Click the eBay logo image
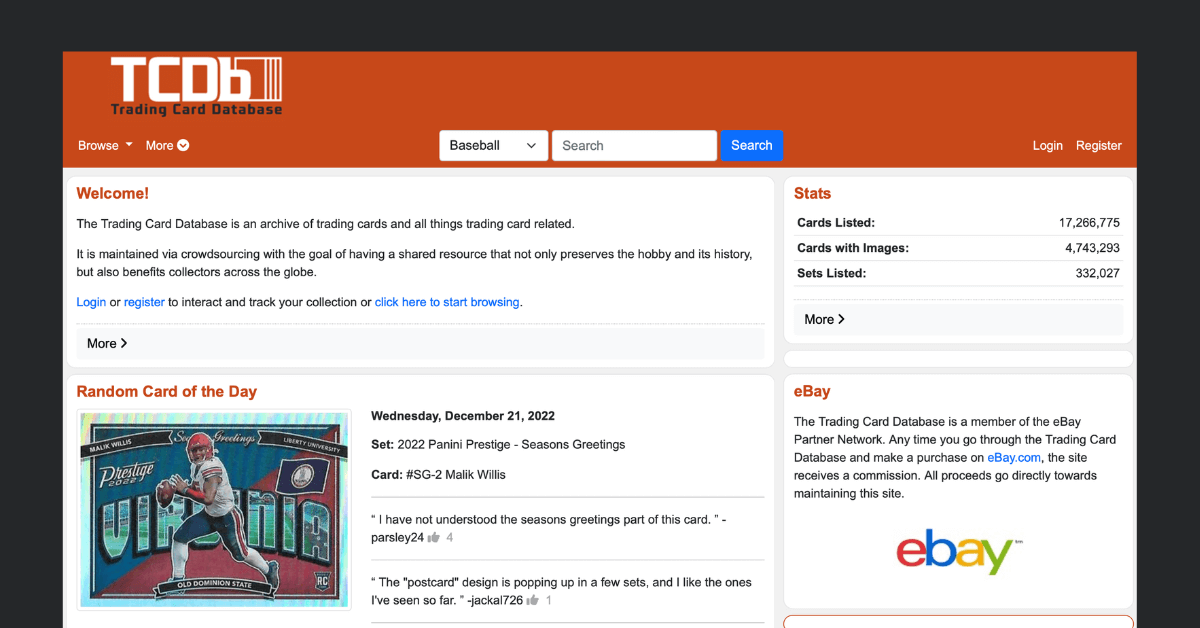1200x628 pixels. point(957,551)
